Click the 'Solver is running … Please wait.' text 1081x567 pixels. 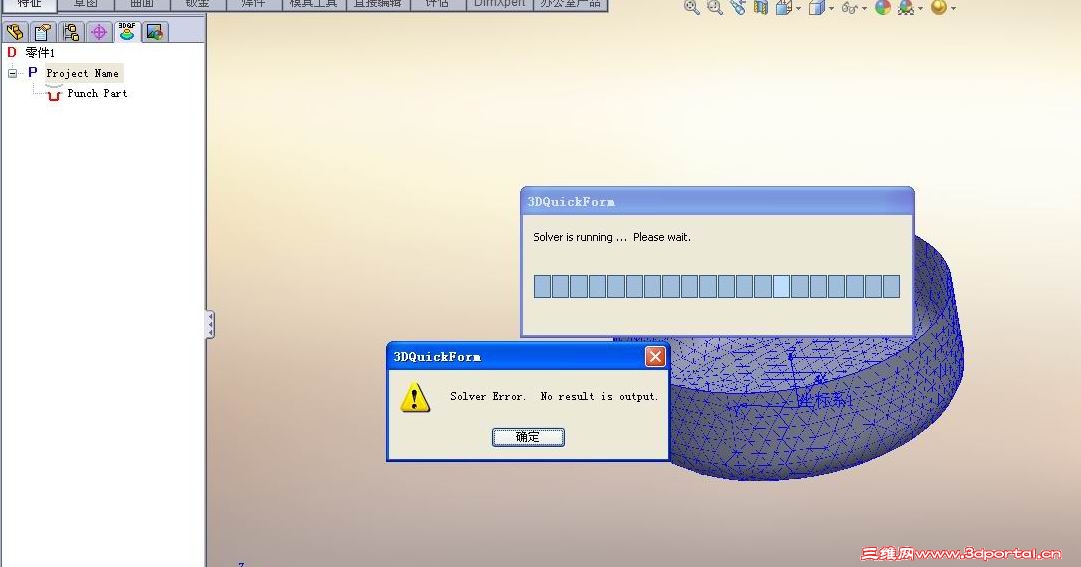pos(612,237)
